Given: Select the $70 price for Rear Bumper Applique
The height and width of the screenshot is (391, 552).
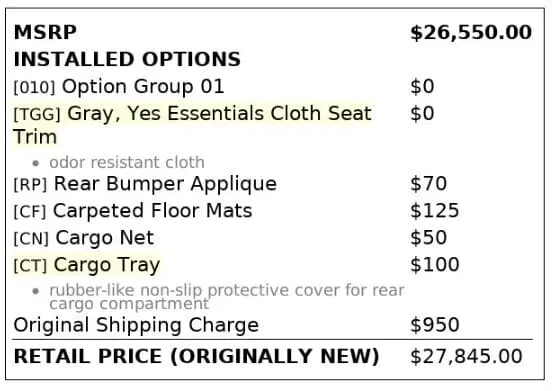Looking at the screenshot, I should (428, 184).
